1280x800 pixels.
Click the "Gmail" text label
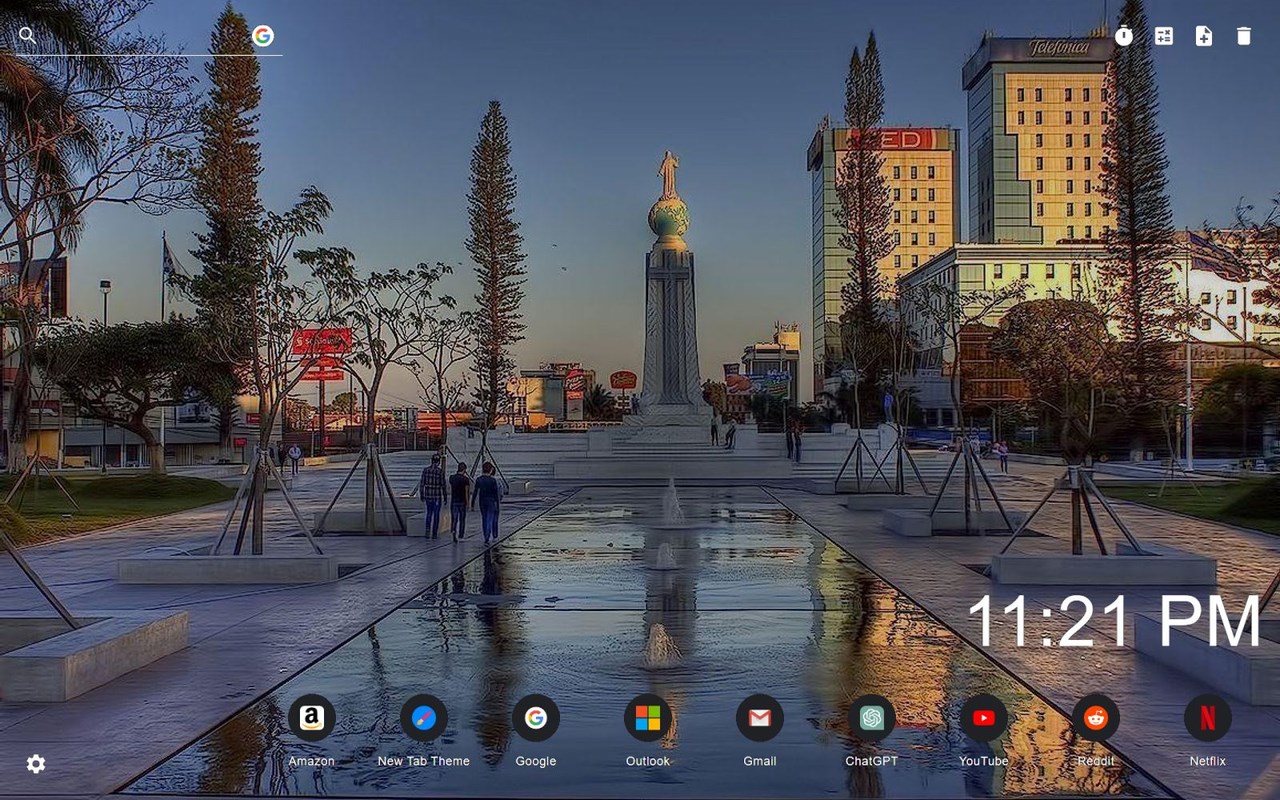click(x=760, y=761)
